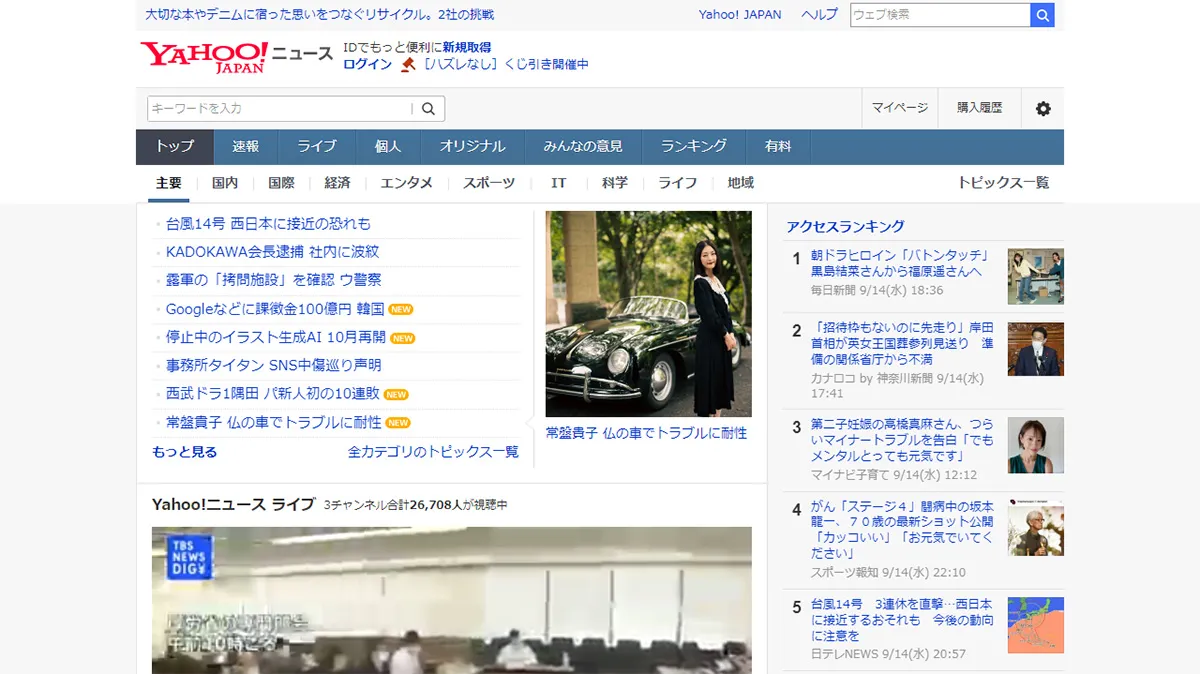
Task: Click the Yahoo! JAPAN News logo
Action: [236, 56]
